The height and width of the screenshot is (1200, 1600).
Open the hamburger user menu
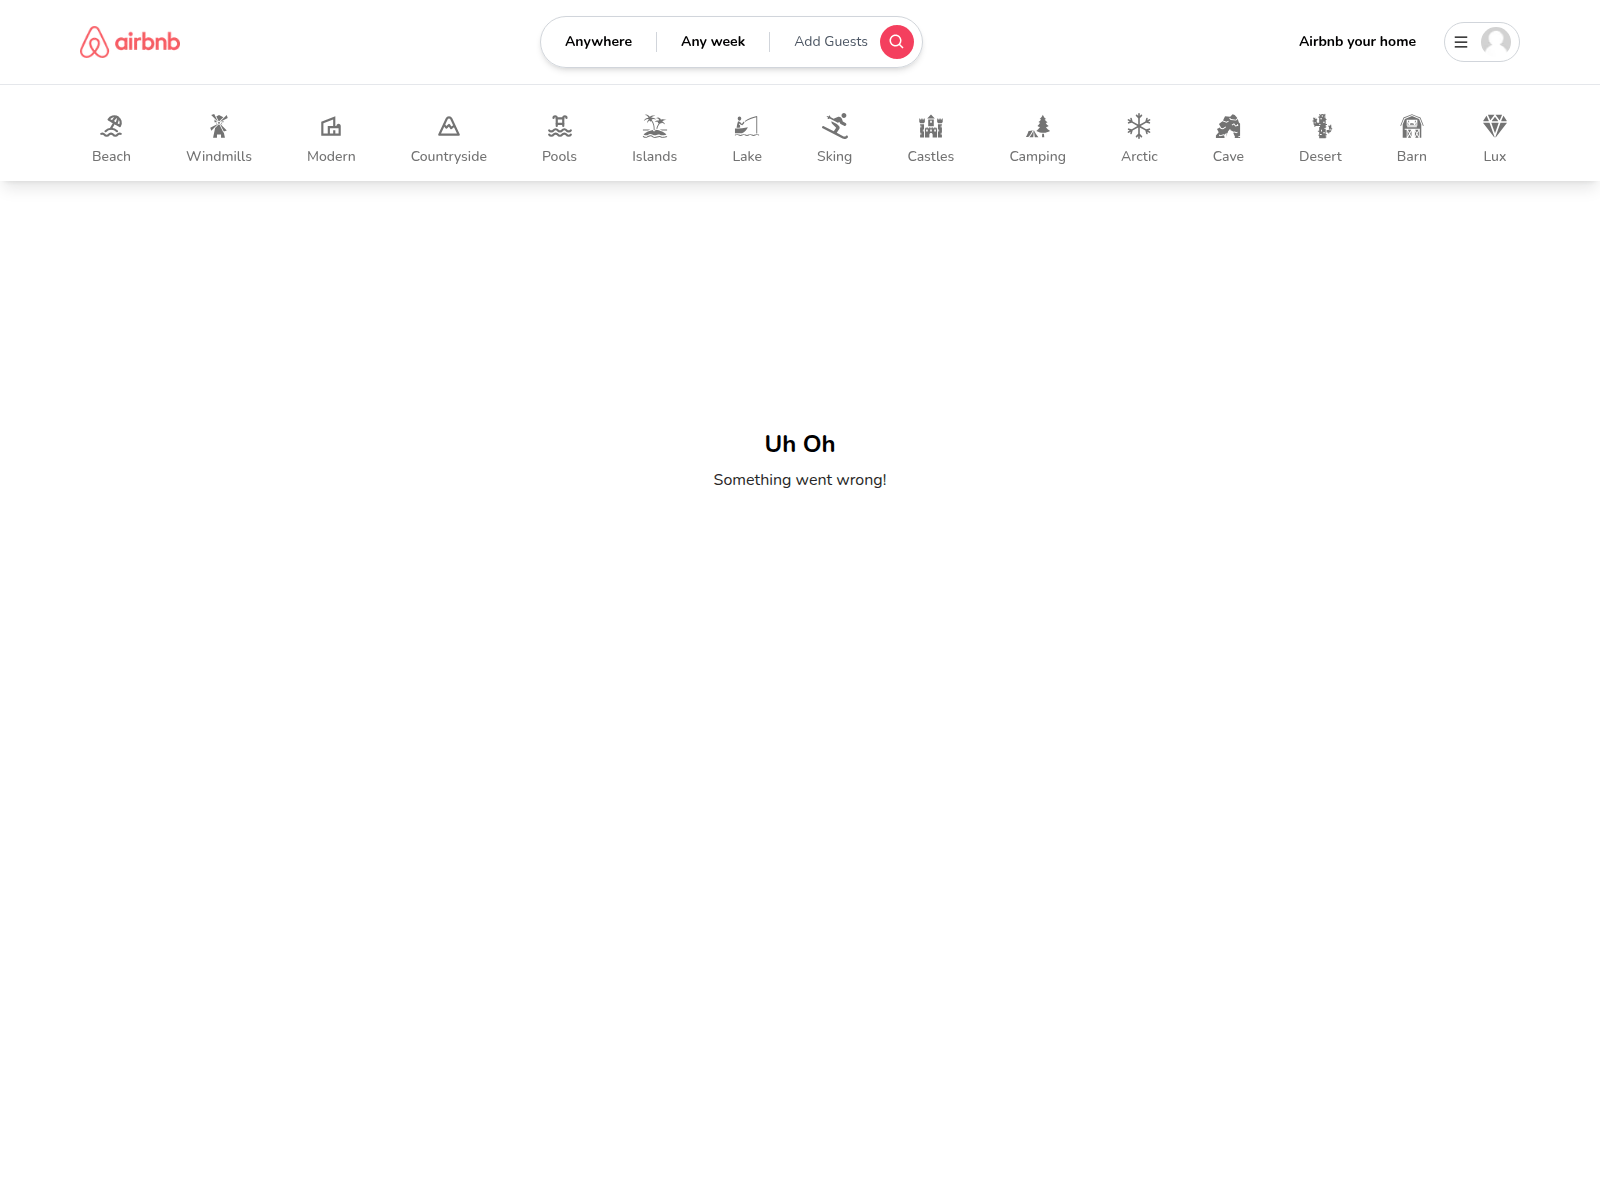[1461, 42]
